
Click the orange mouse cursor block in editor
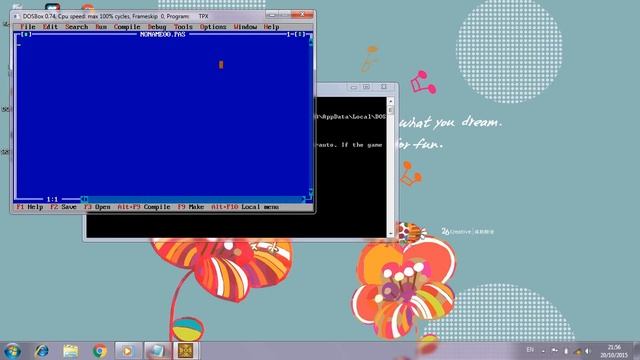point(221,64)
